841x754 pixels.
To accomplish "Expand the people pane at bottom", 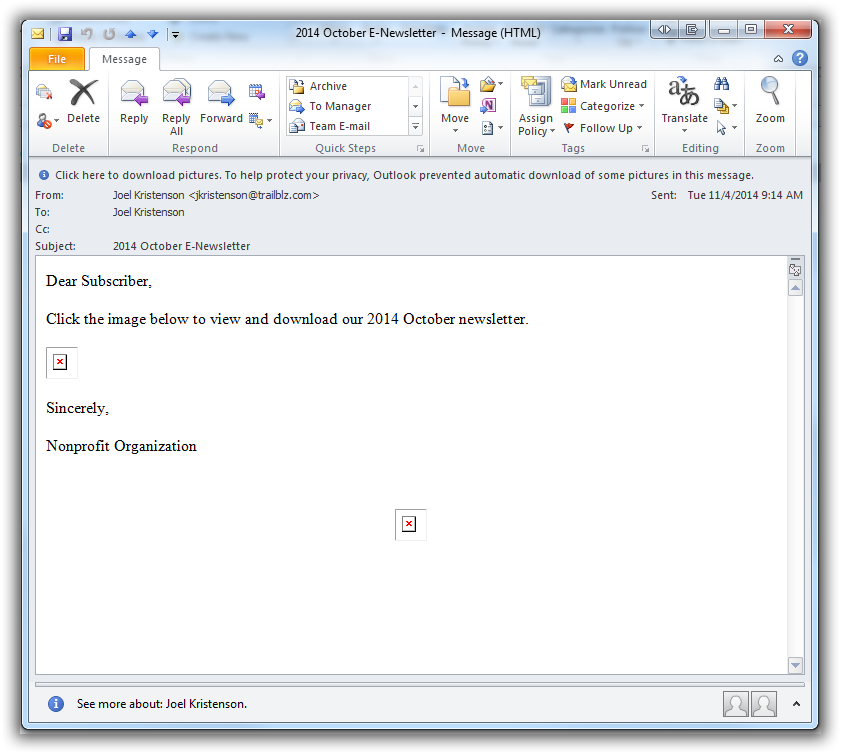I will (x=796, y=704).
